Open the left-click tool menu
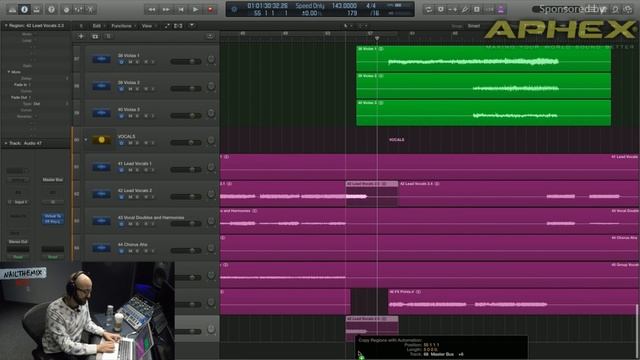This screenshot has height=360, width=640. pos(347,26)
